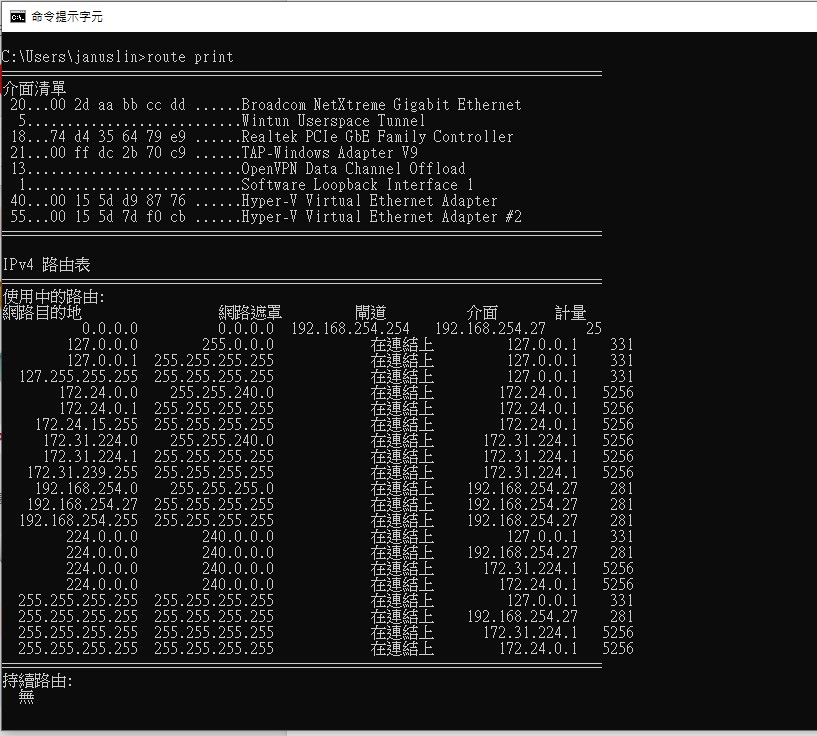The height and width of the screenshot is (736, 817).
Task: Click the TAP-Windows Adapter V9 entry
Action: coord(329,153)
